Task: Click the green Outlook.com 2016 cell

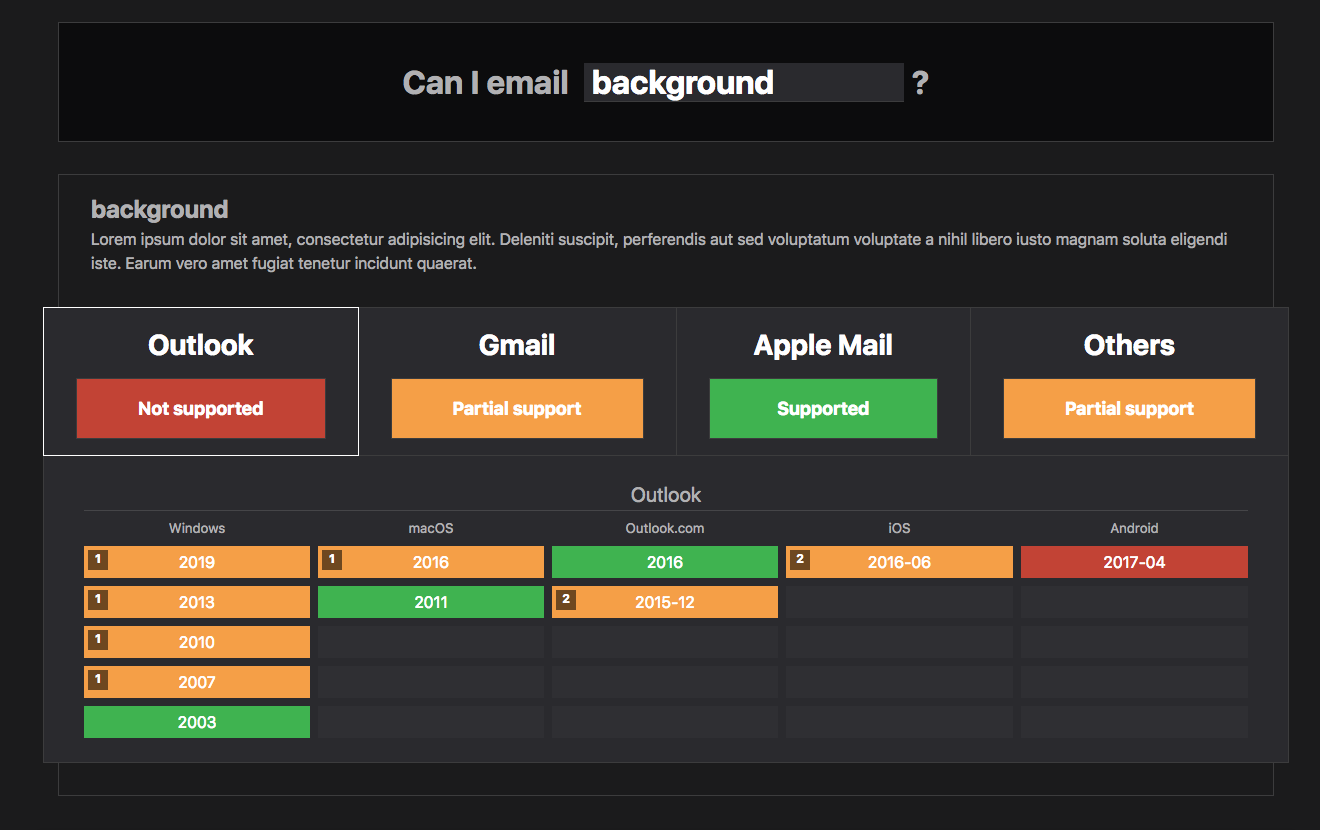Action: pos(665,562)
